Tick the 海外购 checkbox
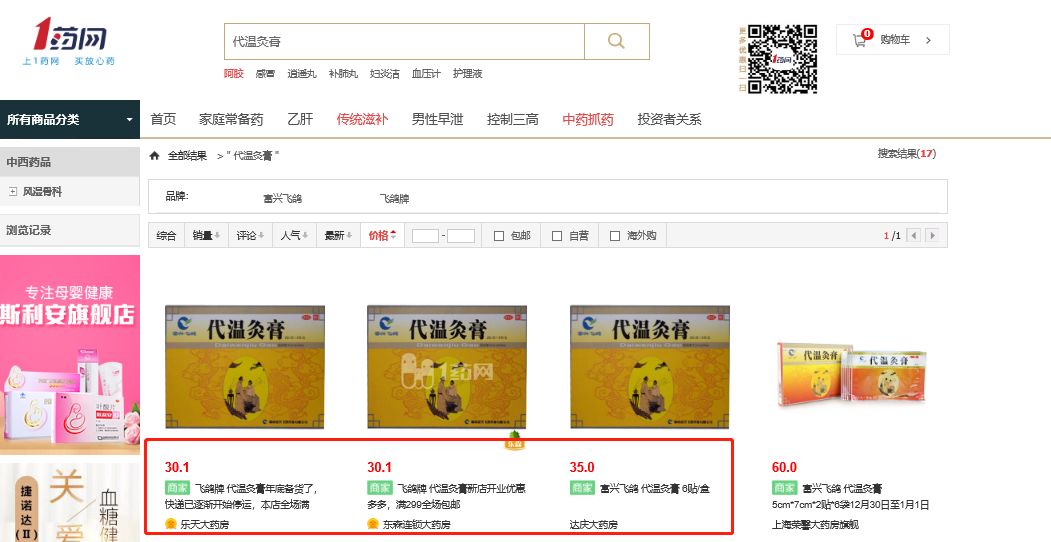Screen dimensions: 1051x542 click(x=615, y=236)
